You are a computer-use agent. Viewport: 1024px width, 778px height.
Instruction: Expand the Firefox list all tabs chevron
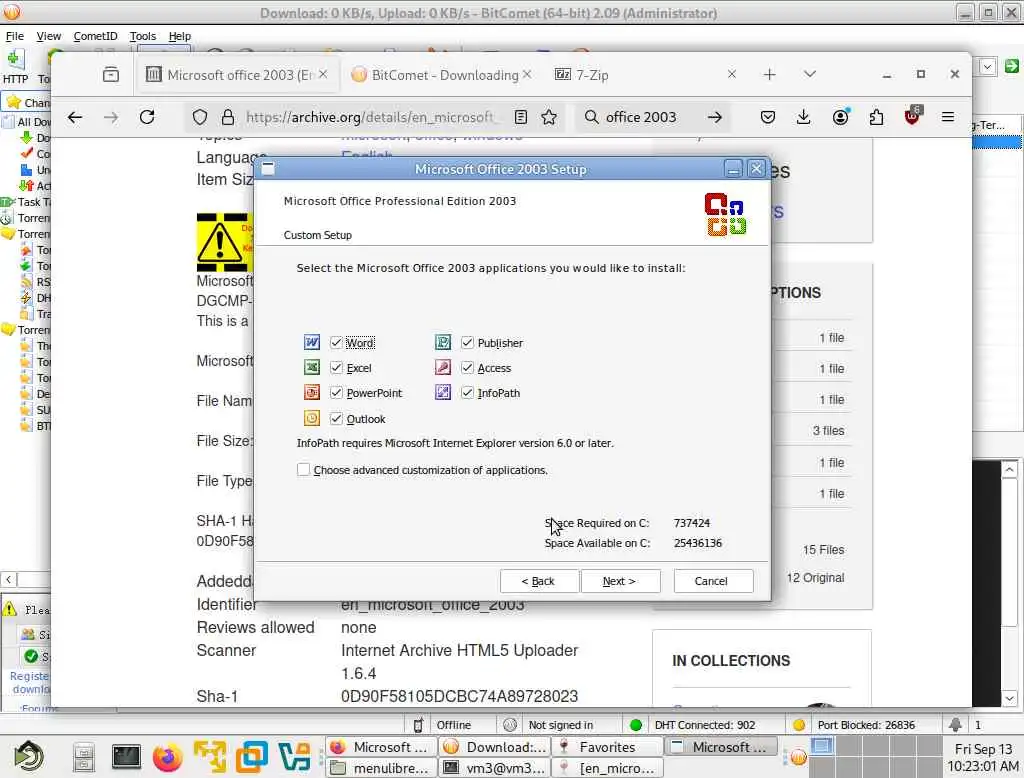[810, 74]
